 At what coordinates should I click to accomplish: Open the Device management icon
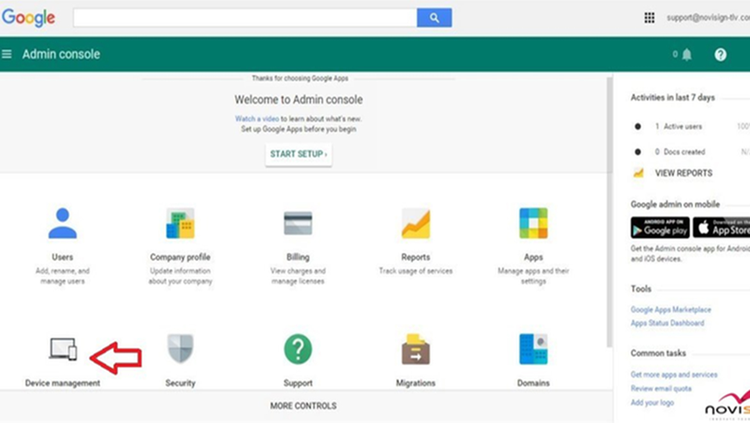coord(62,349)
